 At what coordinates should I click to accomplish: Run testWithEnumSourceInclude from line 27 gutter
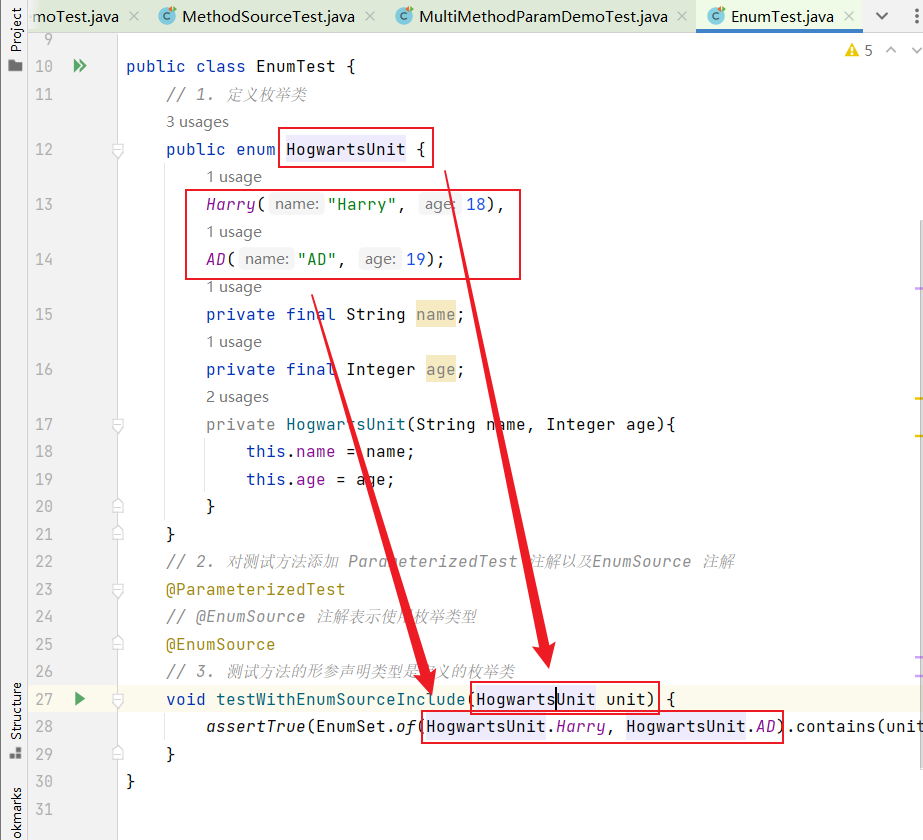(80, 699)
